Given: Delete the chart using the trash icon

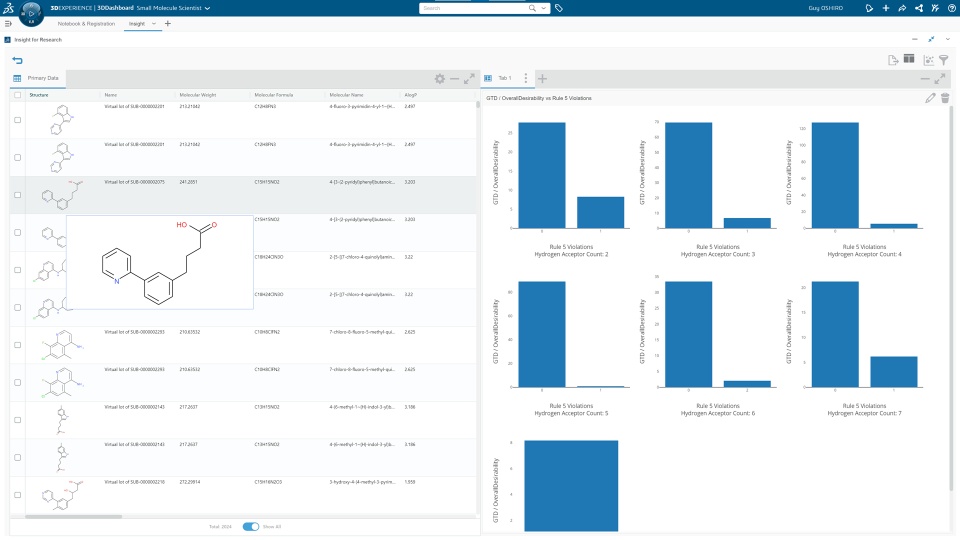Looking at the screenshot, I should [x=945, y=98].
